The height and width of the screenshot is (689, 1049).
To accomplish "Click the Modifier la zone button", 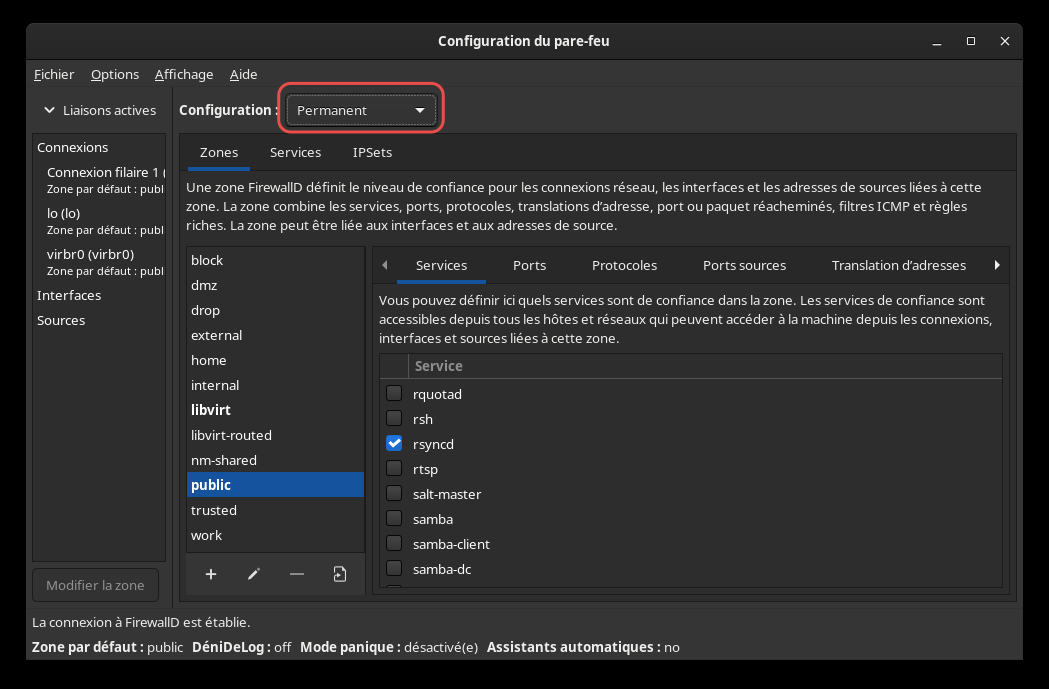I will (95, 585).
